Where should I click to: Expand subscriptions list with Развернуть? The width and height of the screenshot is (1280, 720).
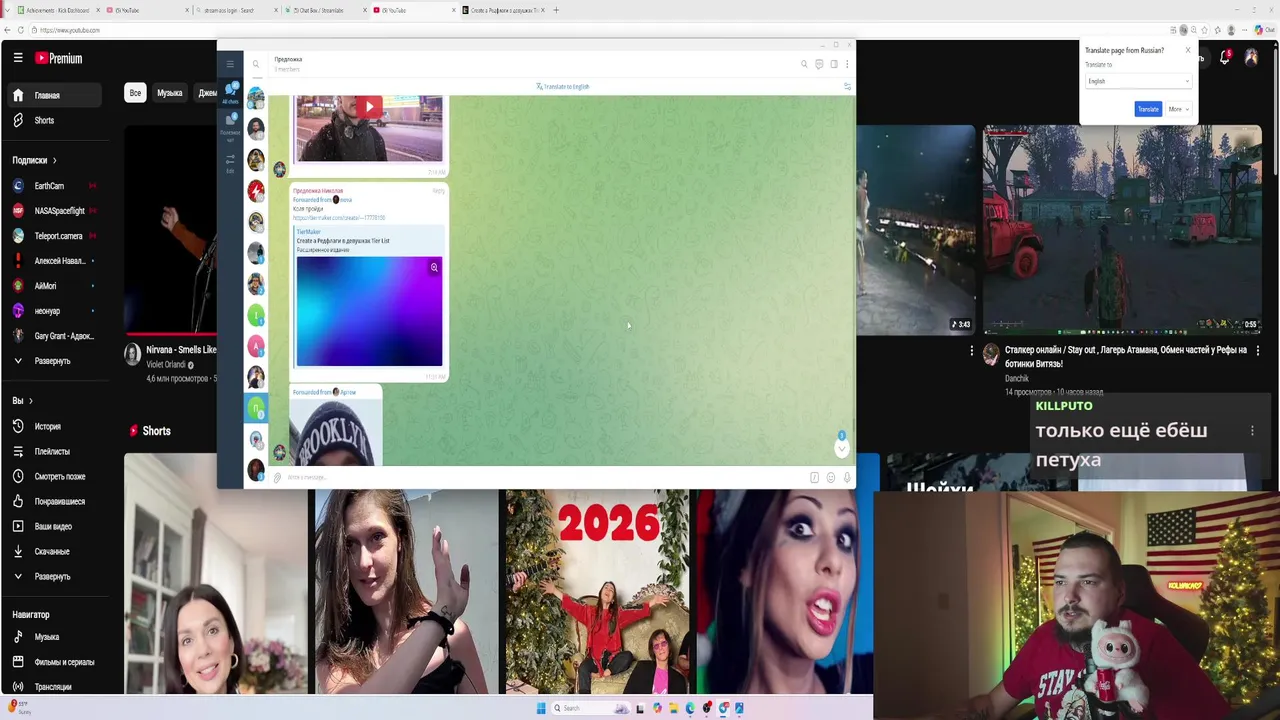click(51, 361)
